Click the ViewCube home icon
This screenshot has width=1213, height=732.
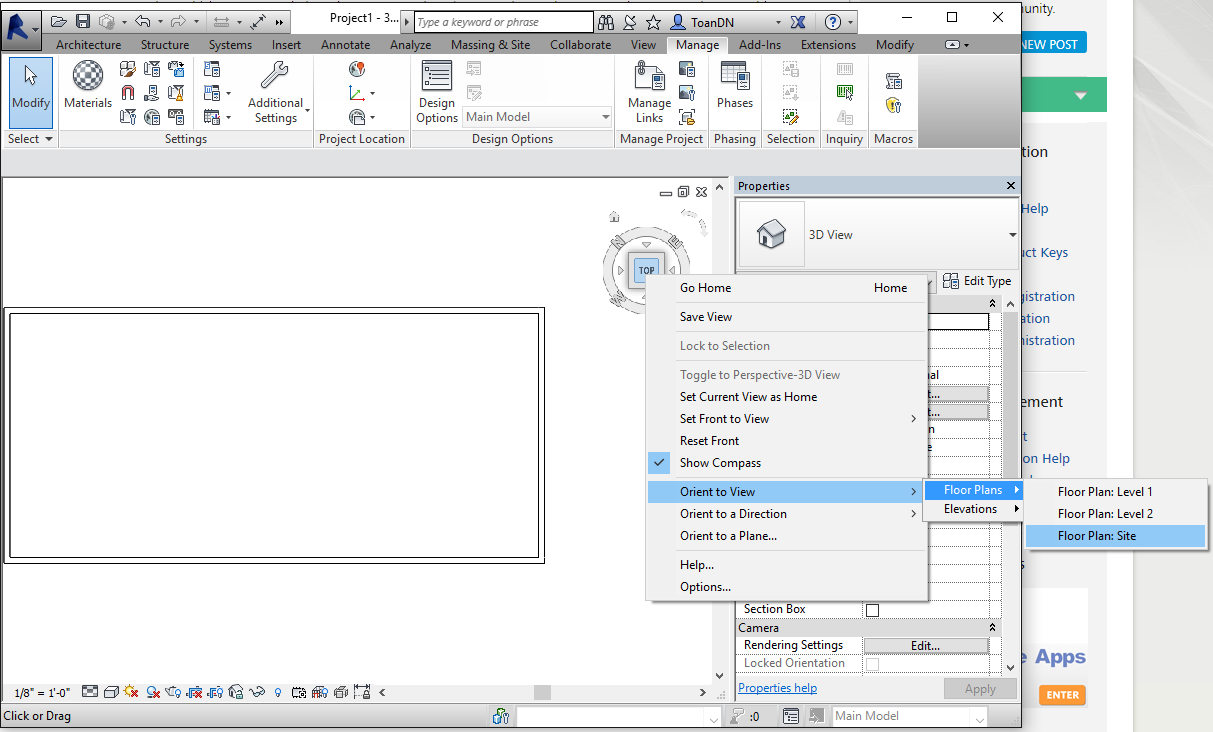(x=614, y=216)
